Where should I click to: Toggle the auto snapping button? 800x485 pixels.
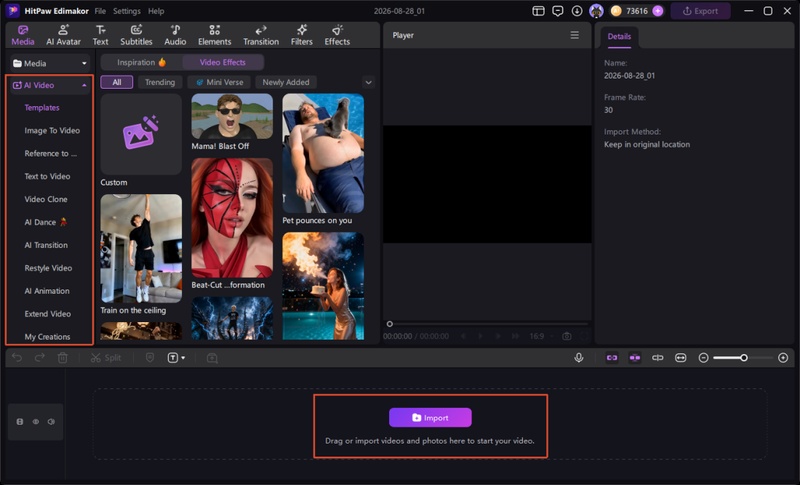[635, 358]
